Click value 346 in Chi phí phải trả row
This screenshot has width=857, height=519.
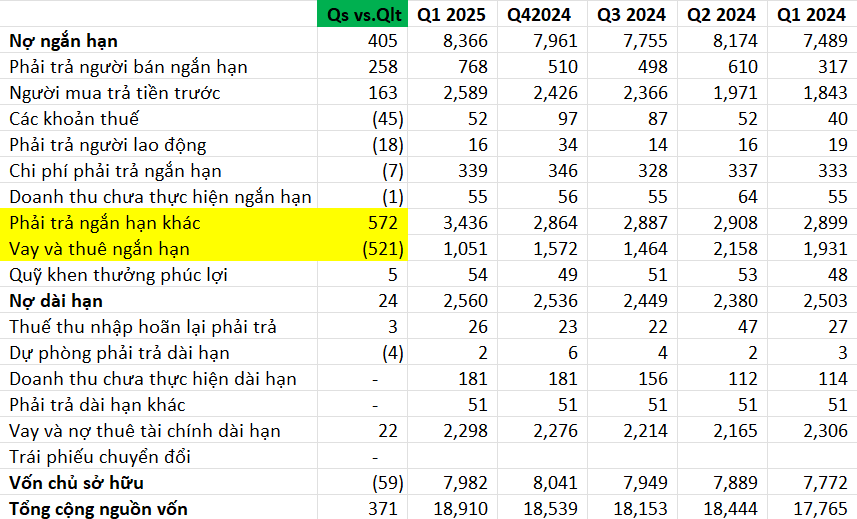coord(563,171)
